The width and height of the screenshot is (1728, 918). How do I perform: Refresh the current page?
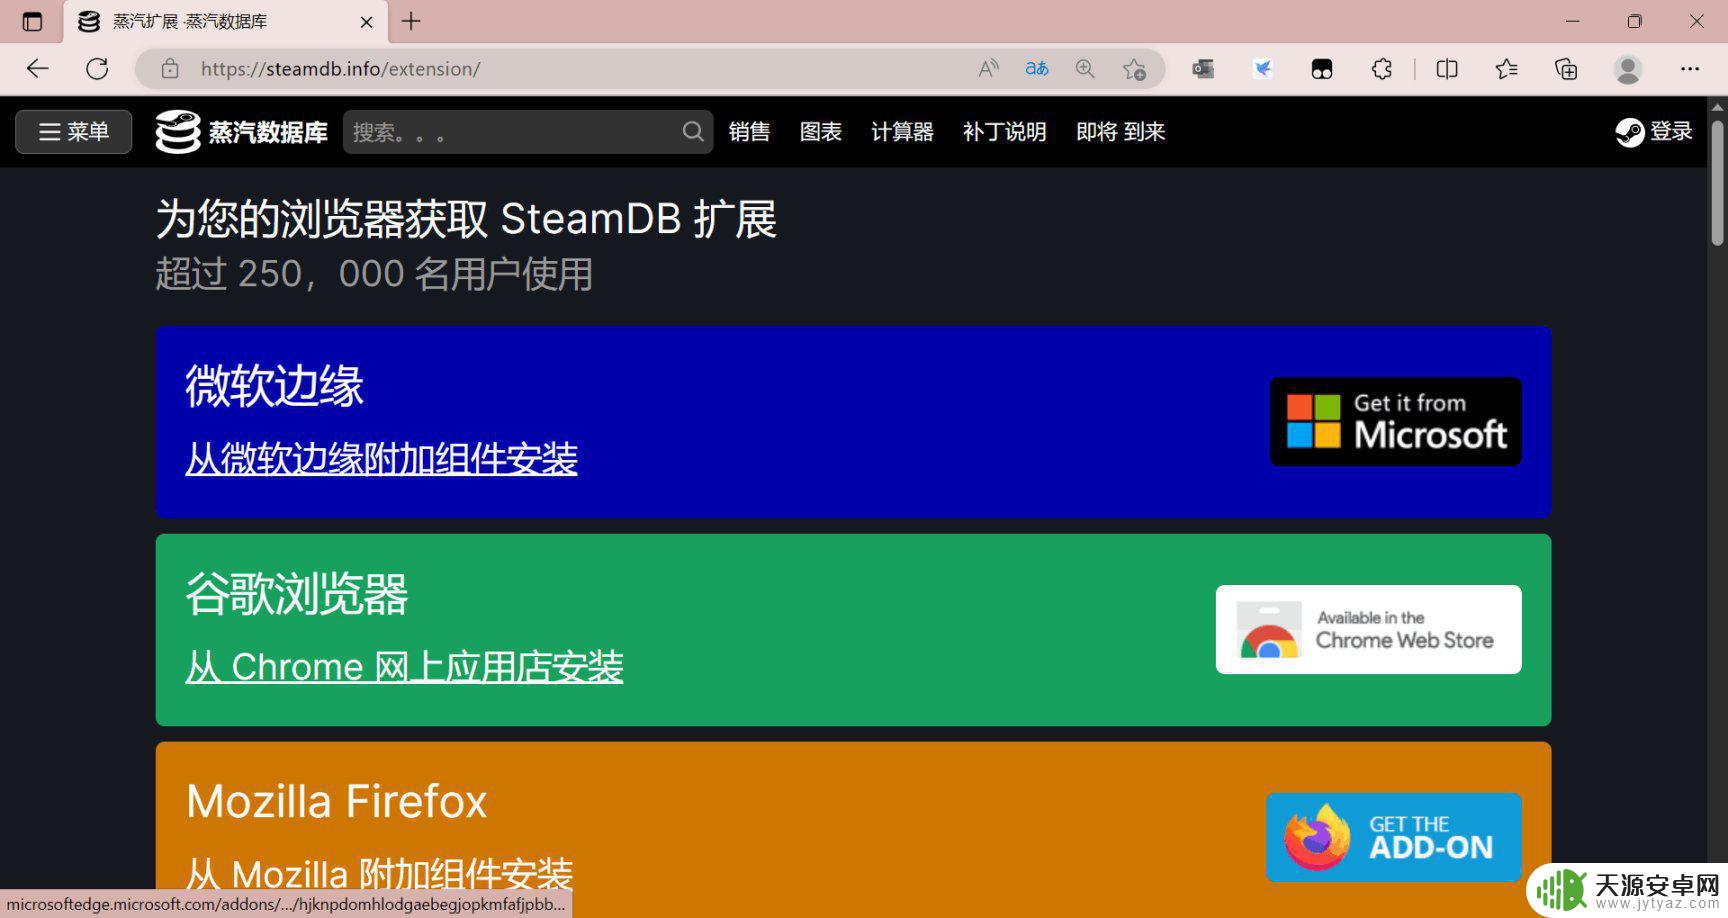(x=97, y=69)
